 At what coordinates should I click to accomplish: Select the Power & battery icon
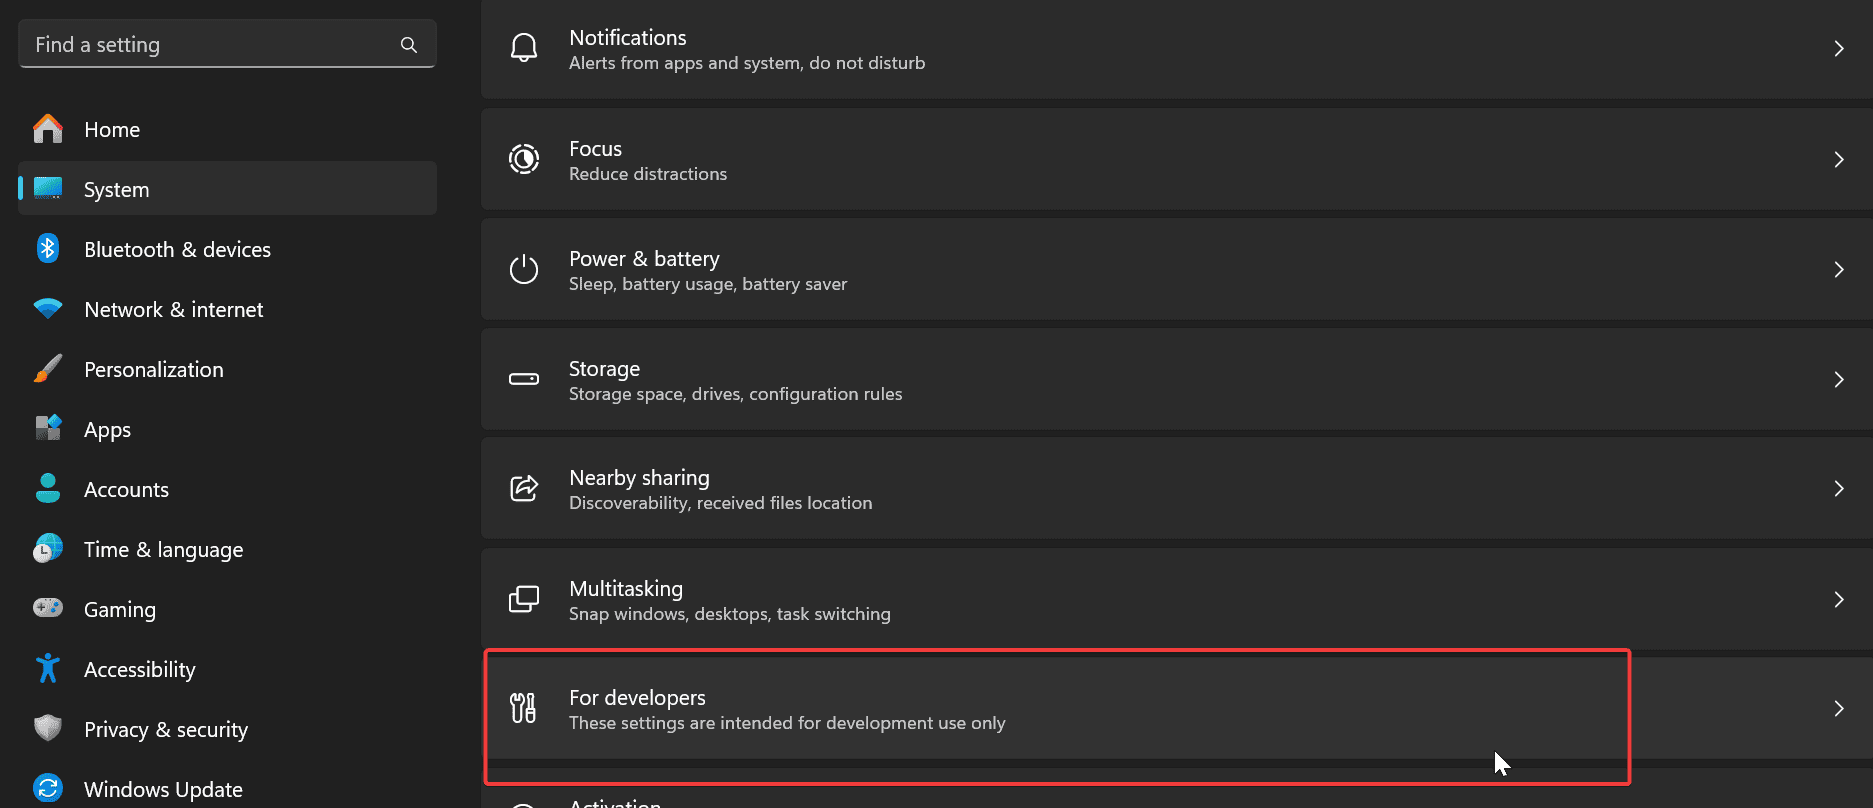(523, 268)
